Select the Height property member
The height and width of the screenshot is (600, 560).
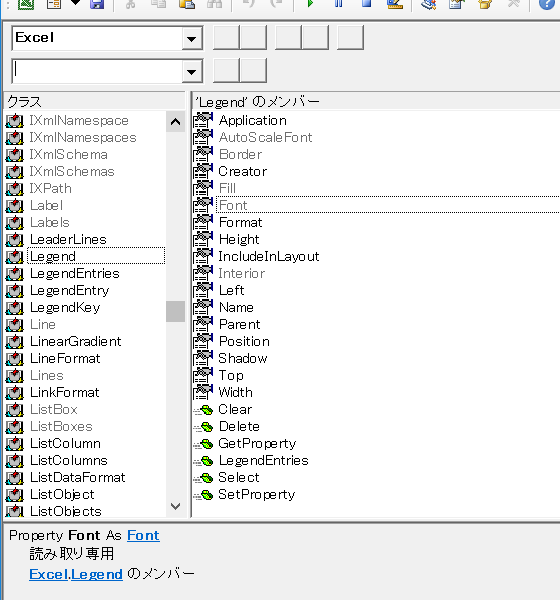239,240
